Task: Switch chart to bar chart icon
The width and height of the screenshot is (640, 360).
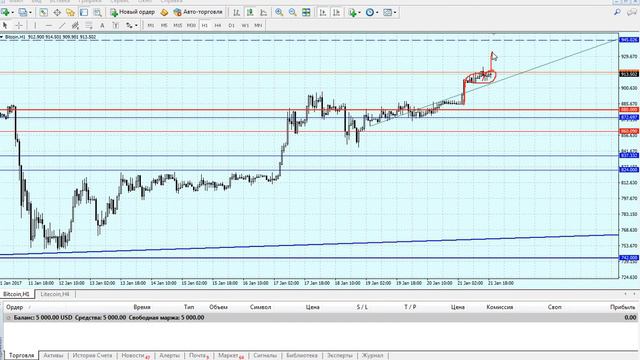Action: pyautogui.click(x=236, y=13)
